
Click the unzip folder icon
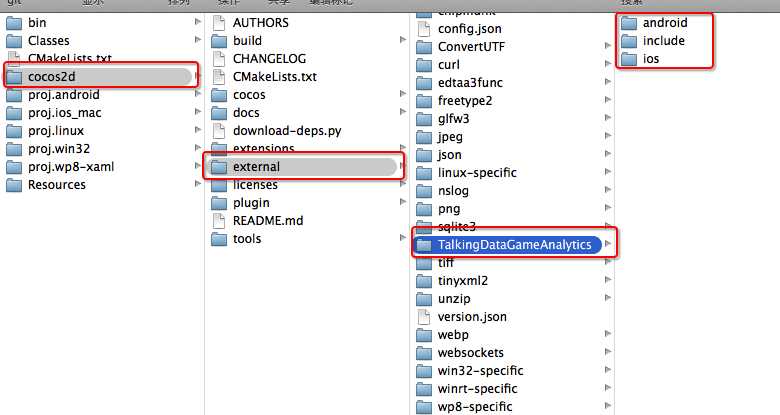424,299
